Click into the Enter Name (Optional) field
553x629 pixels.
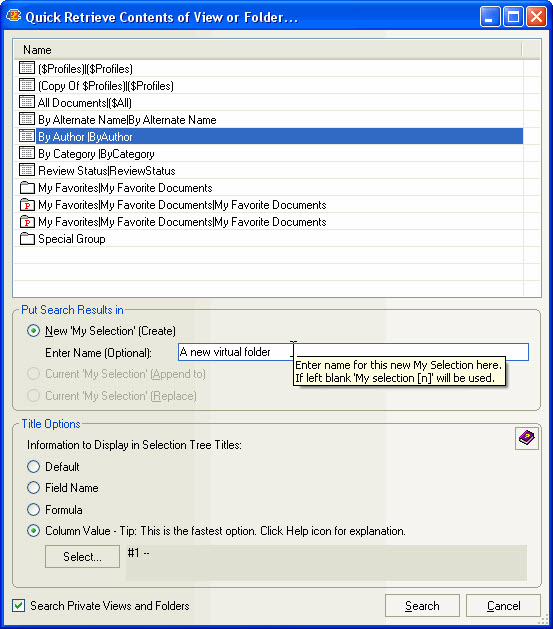353,352
